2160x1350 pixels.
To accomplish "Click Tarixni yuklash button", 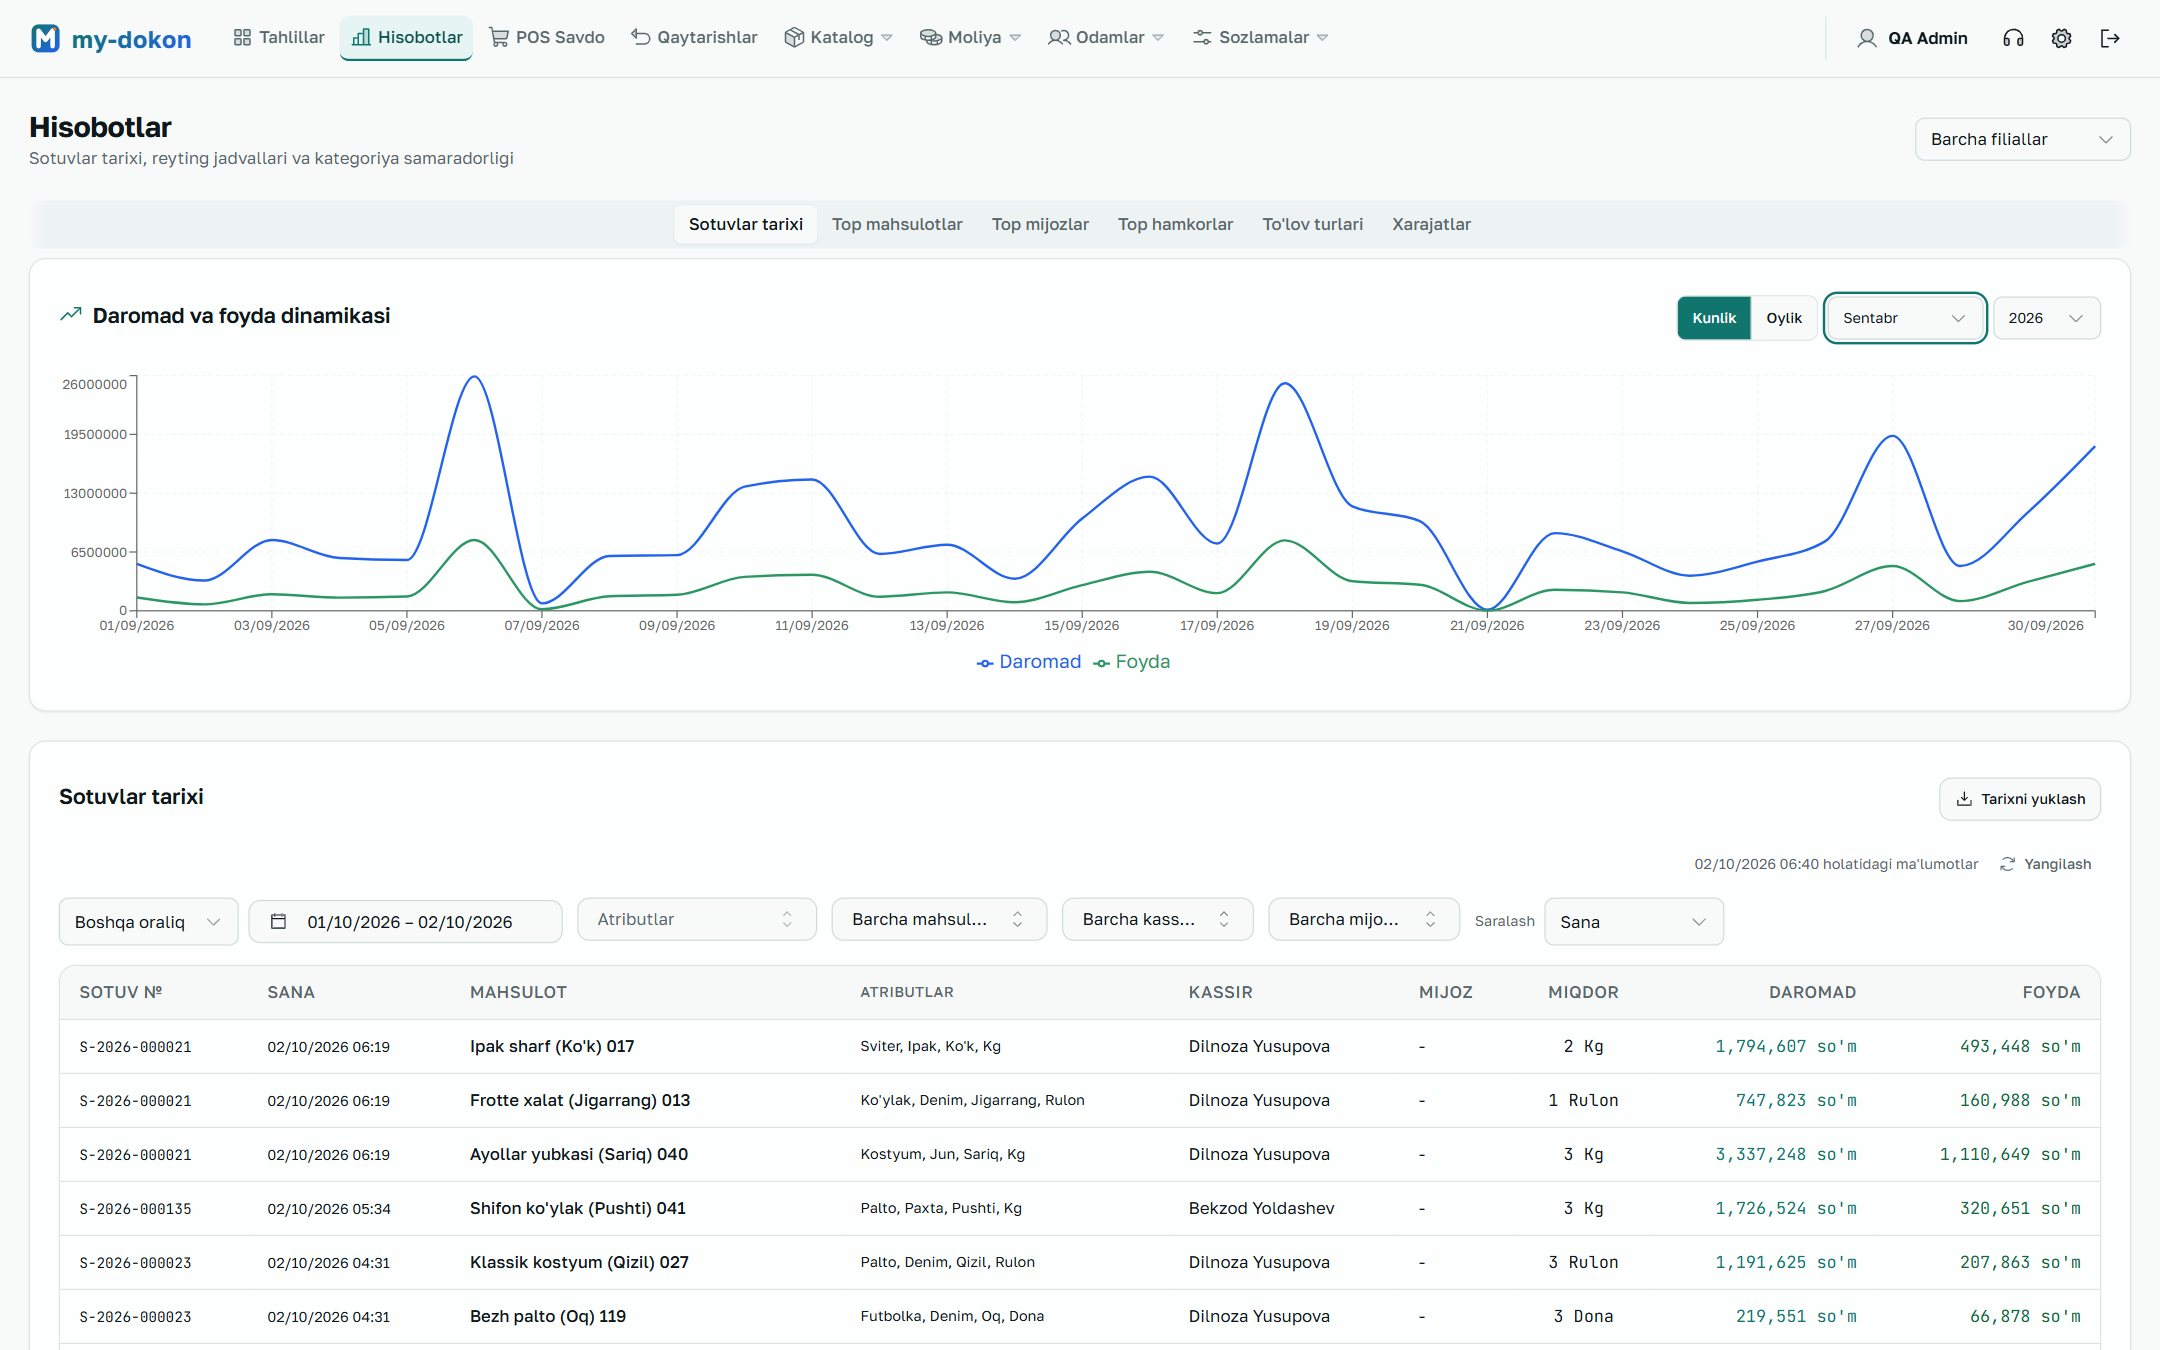I will [2020, 799].
